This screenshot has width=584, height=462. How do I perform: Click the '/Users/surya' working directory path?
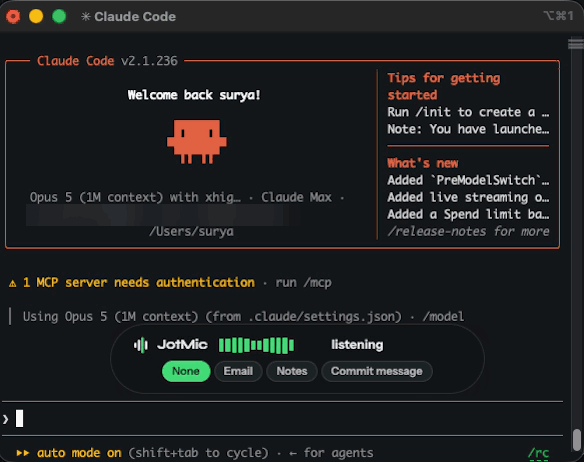(191, 231)
